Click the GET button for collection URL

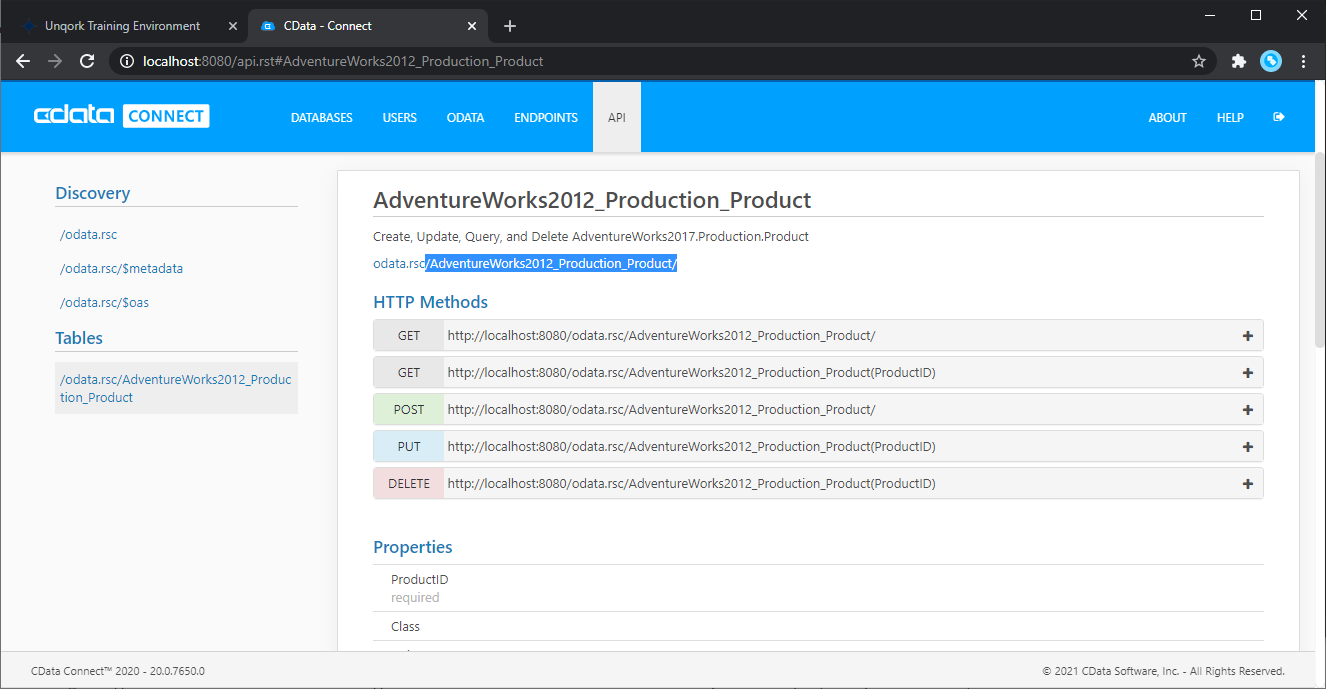point(409,336)
